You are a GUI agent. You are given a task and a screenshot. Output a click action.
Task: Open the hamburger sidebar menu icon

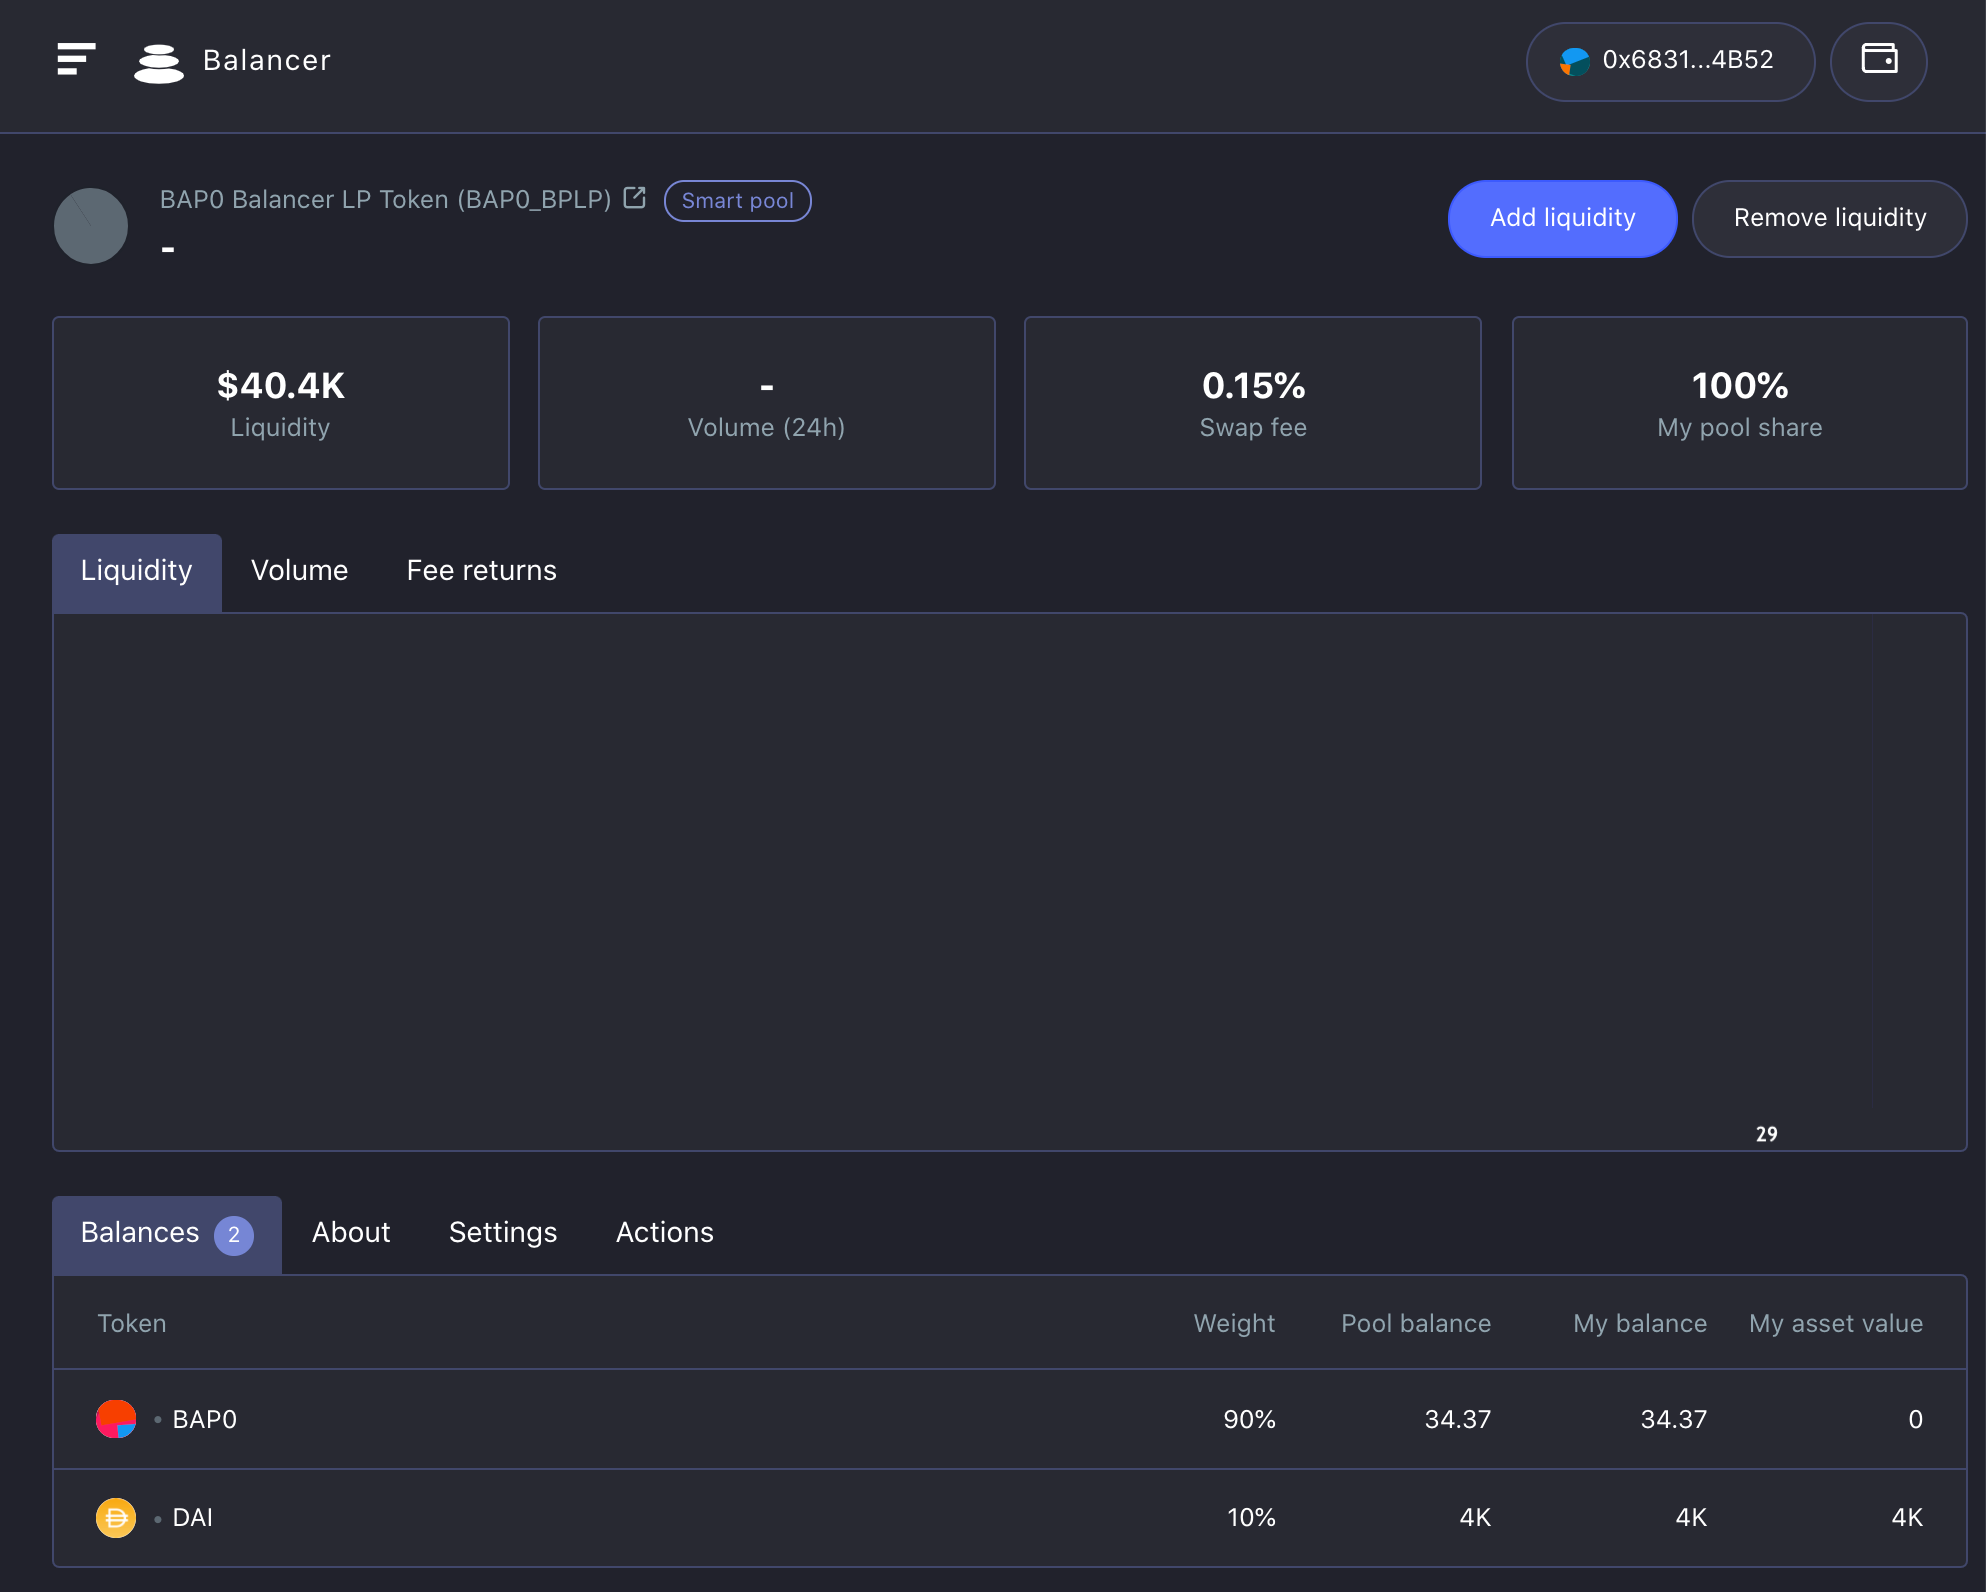click(x=76, y=59)
